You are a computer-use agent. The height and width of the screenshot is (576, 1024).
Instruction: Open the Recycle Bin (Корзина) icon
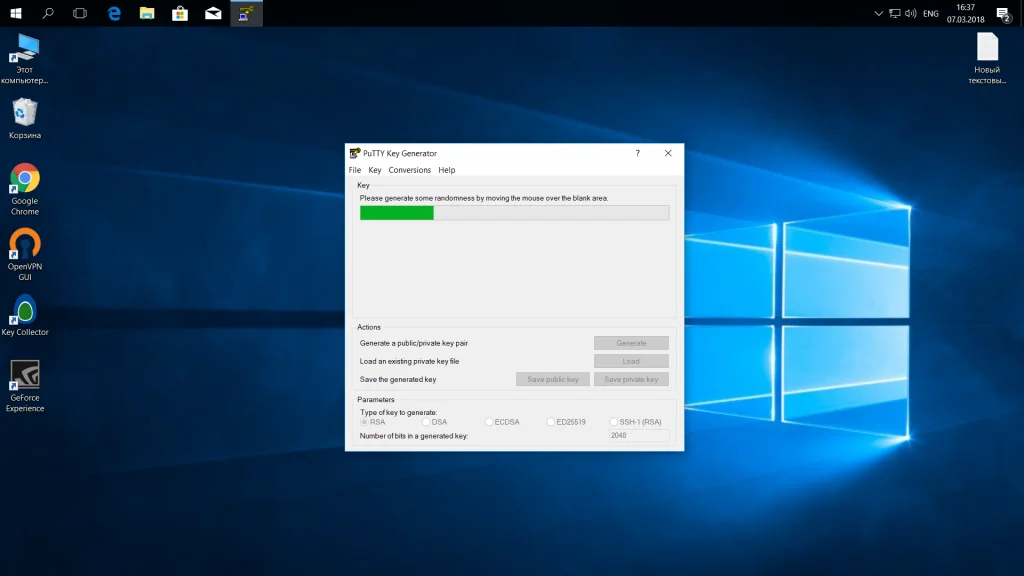click(25, 112)
